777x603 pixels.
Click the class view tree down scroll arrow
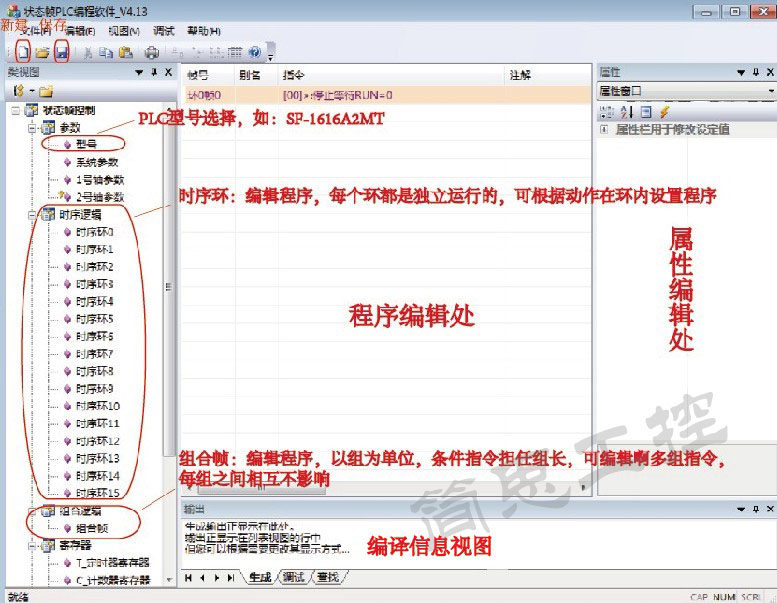[x=169, y=580]
